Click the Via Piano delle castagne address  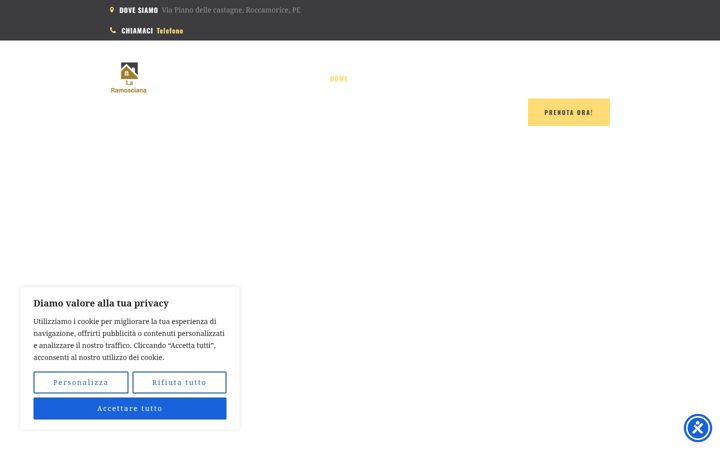(x=231, y=10)
